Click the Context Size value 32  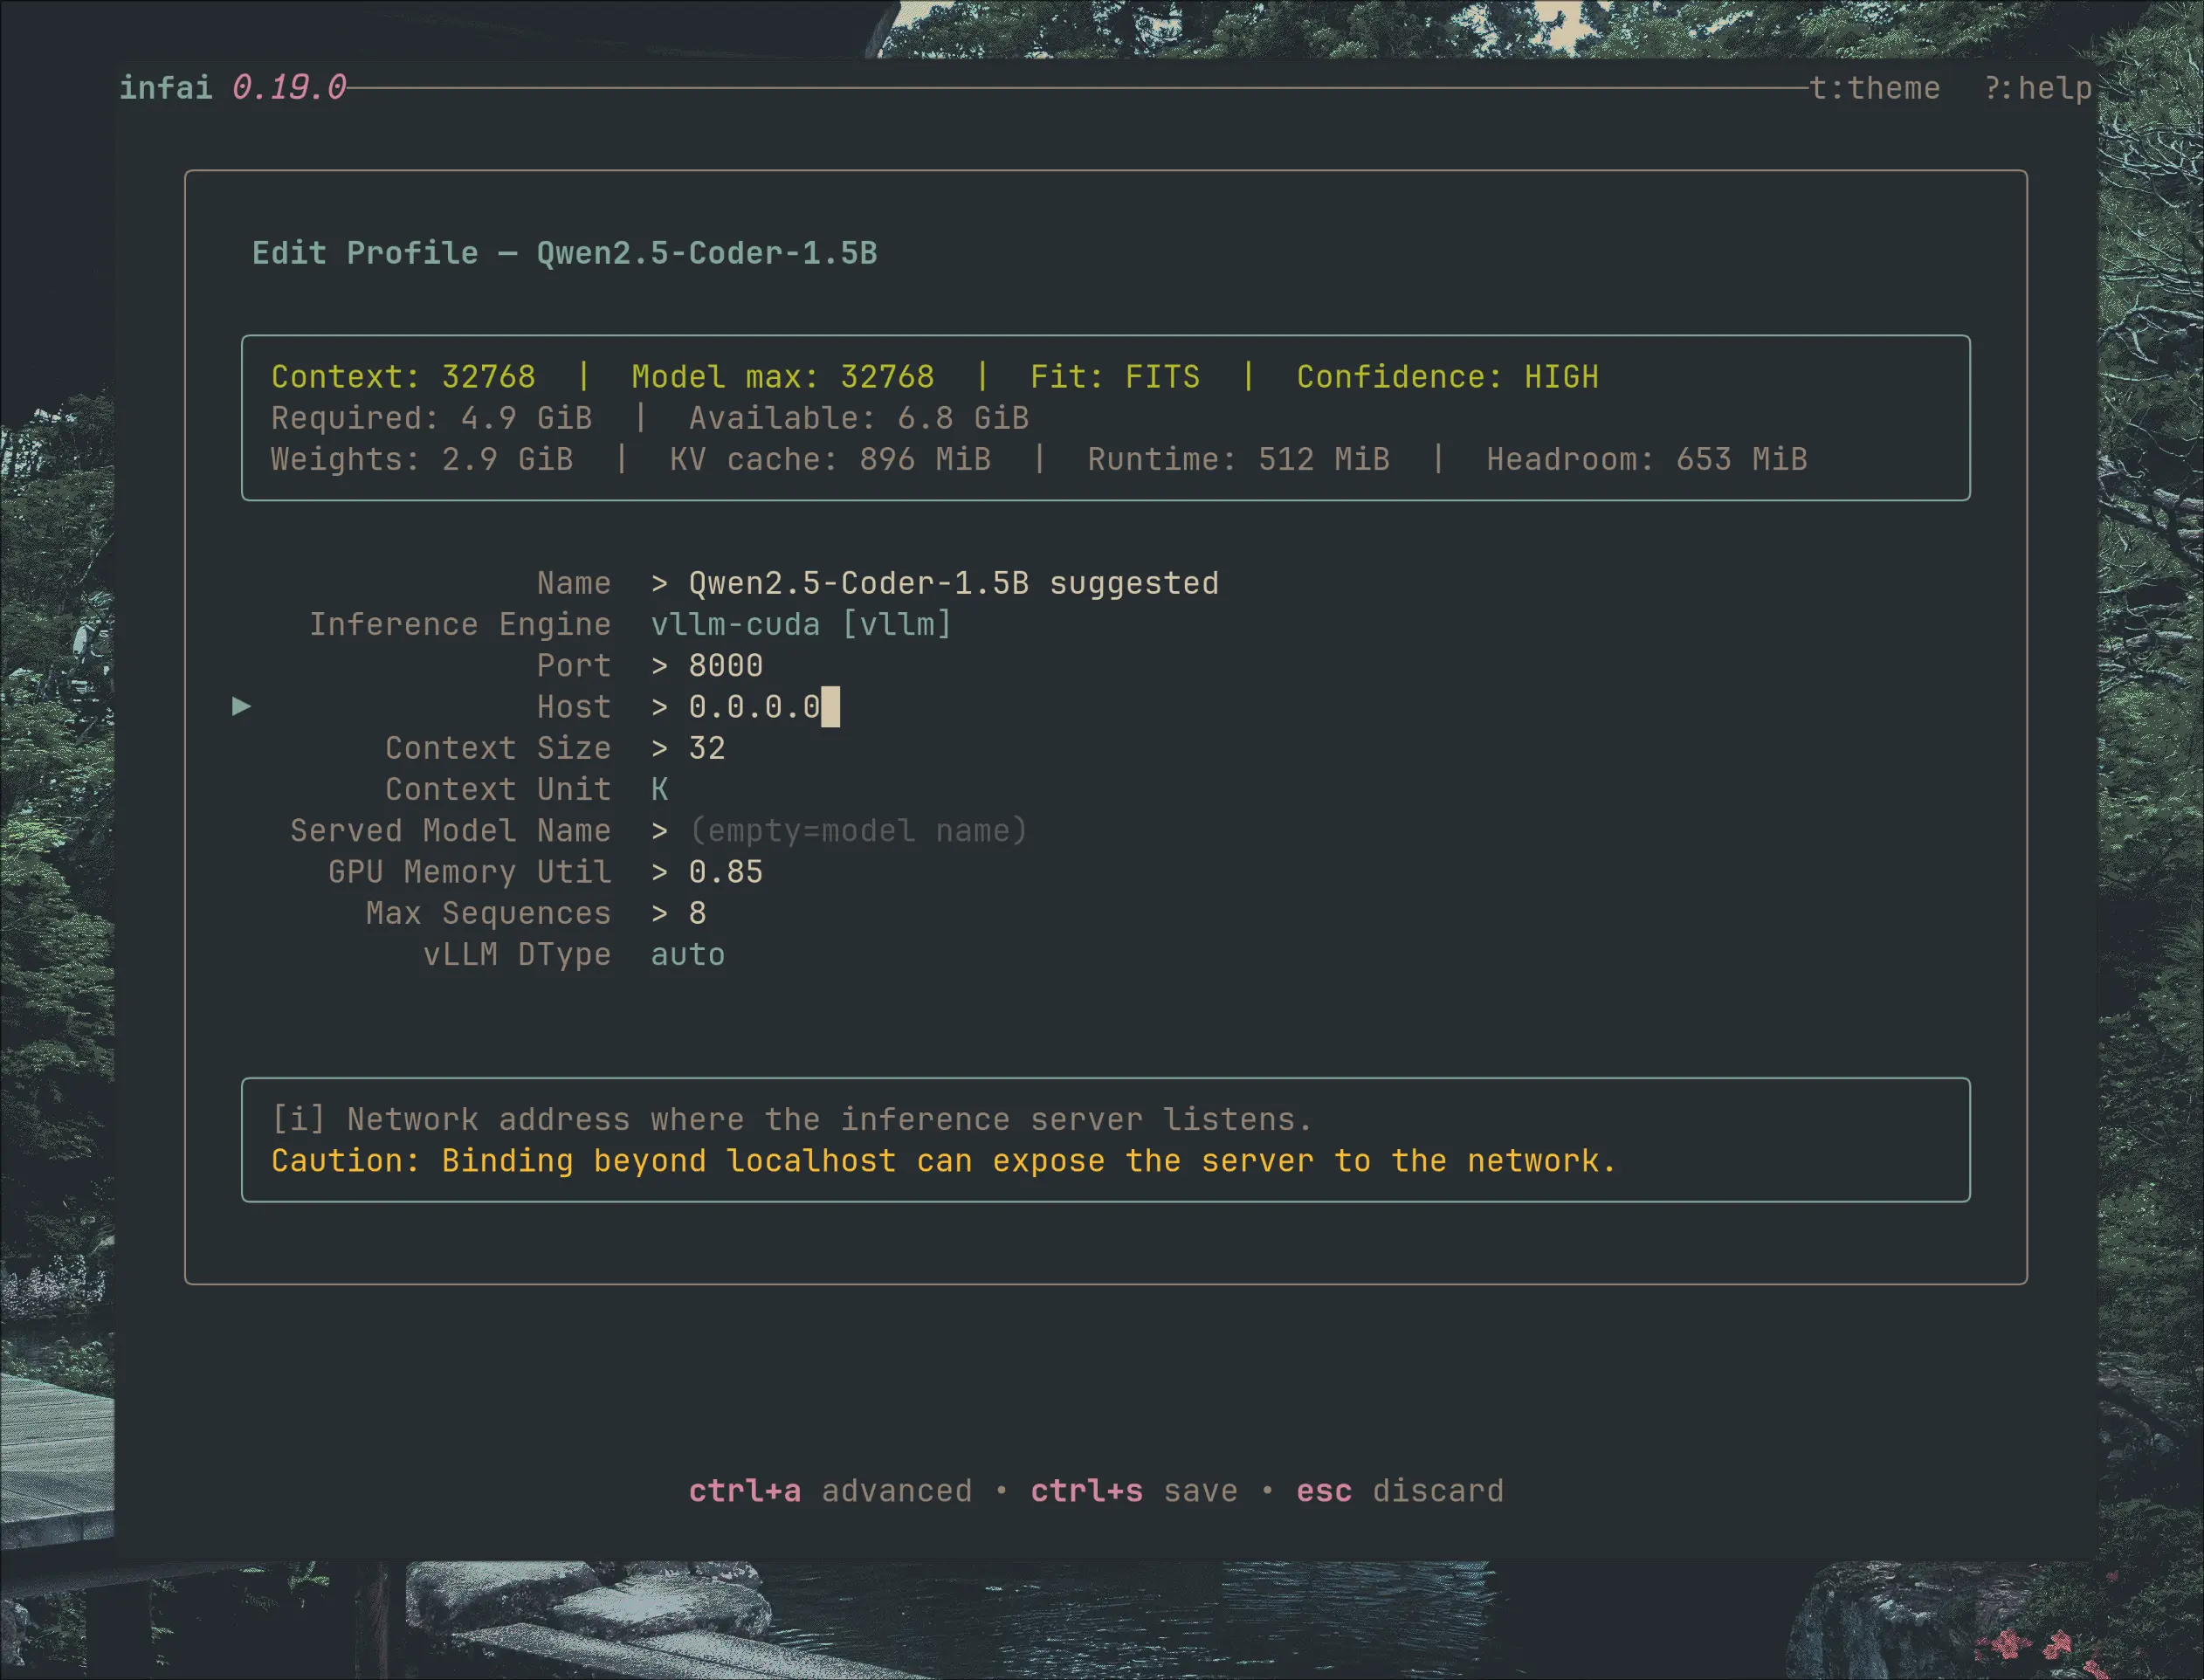[707, 748]
